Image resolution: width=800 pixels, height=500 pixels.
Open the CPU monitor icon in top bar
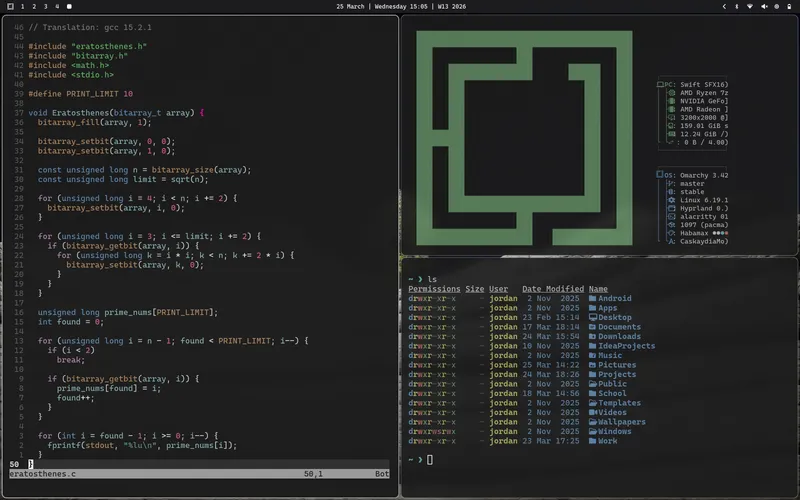(777, 7)
